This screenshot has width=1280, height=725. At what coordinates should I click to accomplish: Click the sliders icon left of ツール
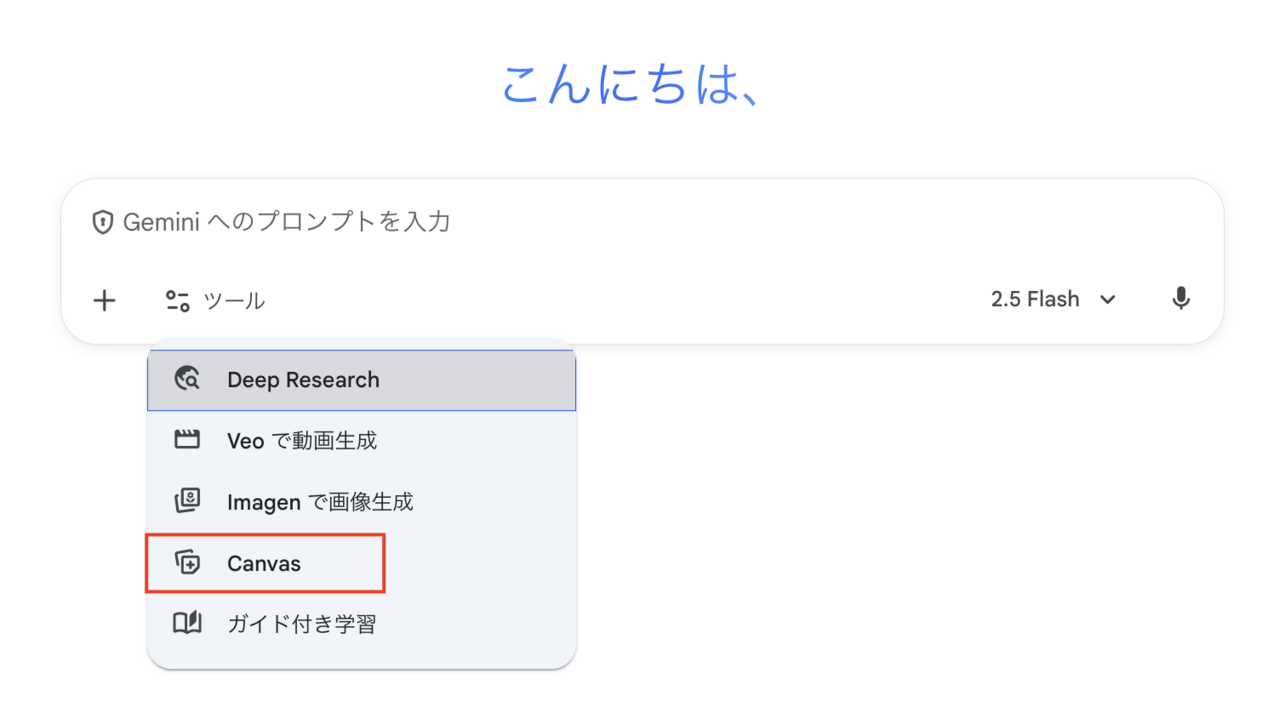[x=178, y=300]
